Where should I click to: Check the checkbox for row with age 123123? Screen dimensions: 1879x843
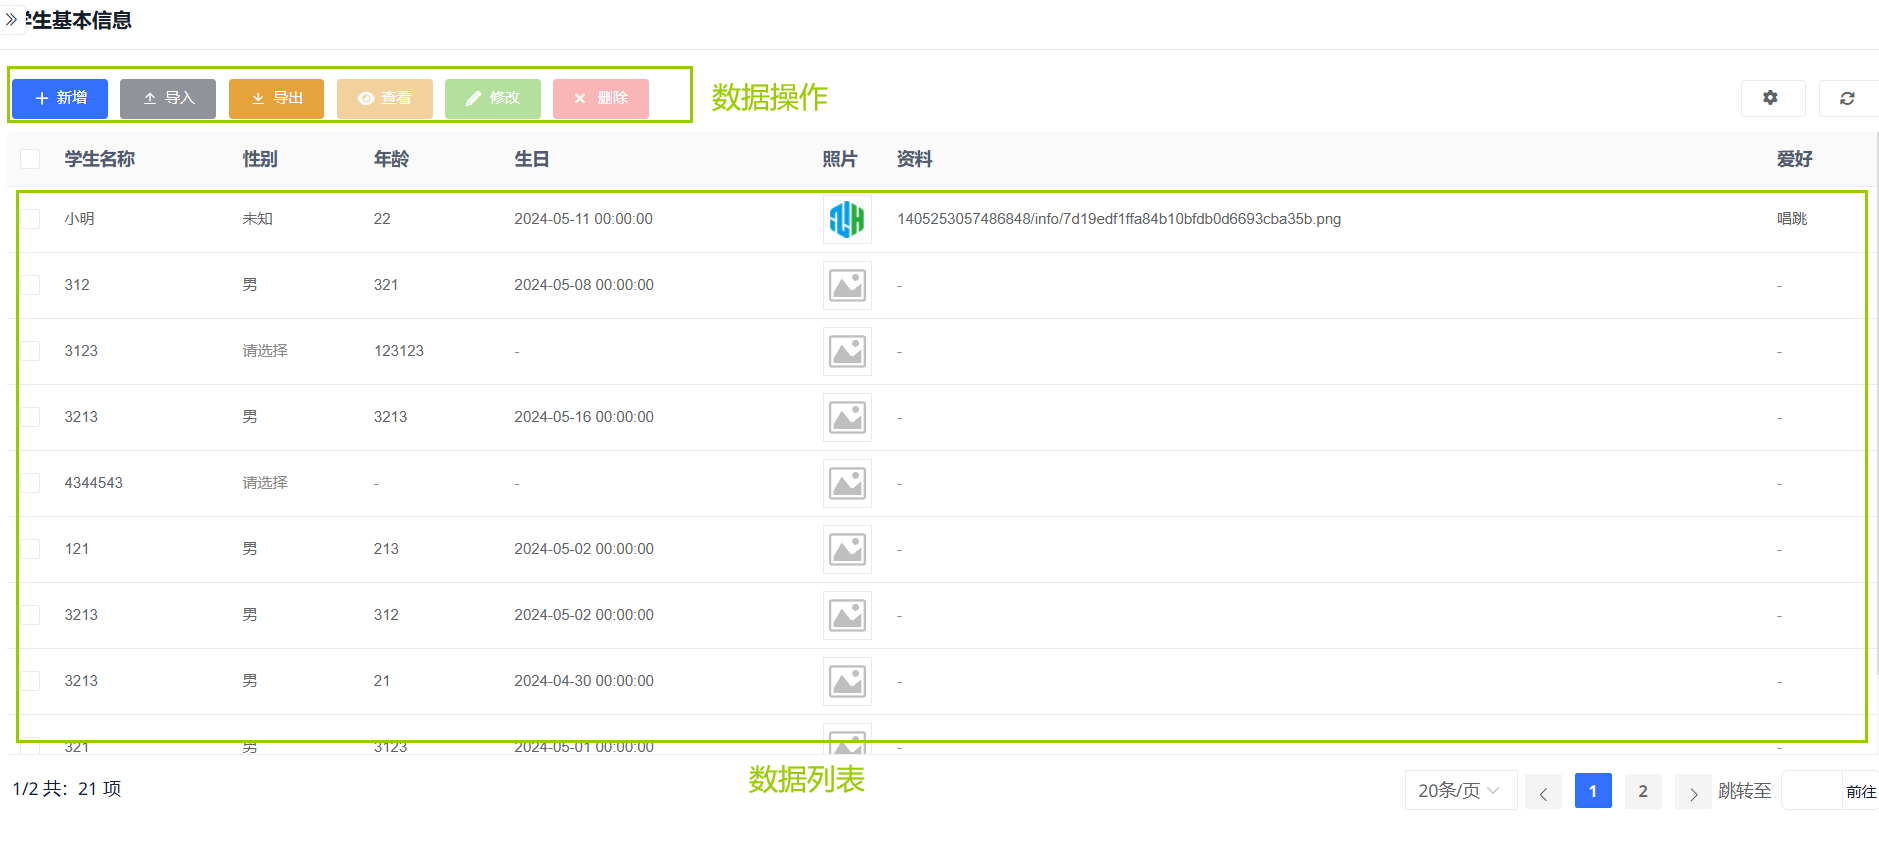[30, 351]
